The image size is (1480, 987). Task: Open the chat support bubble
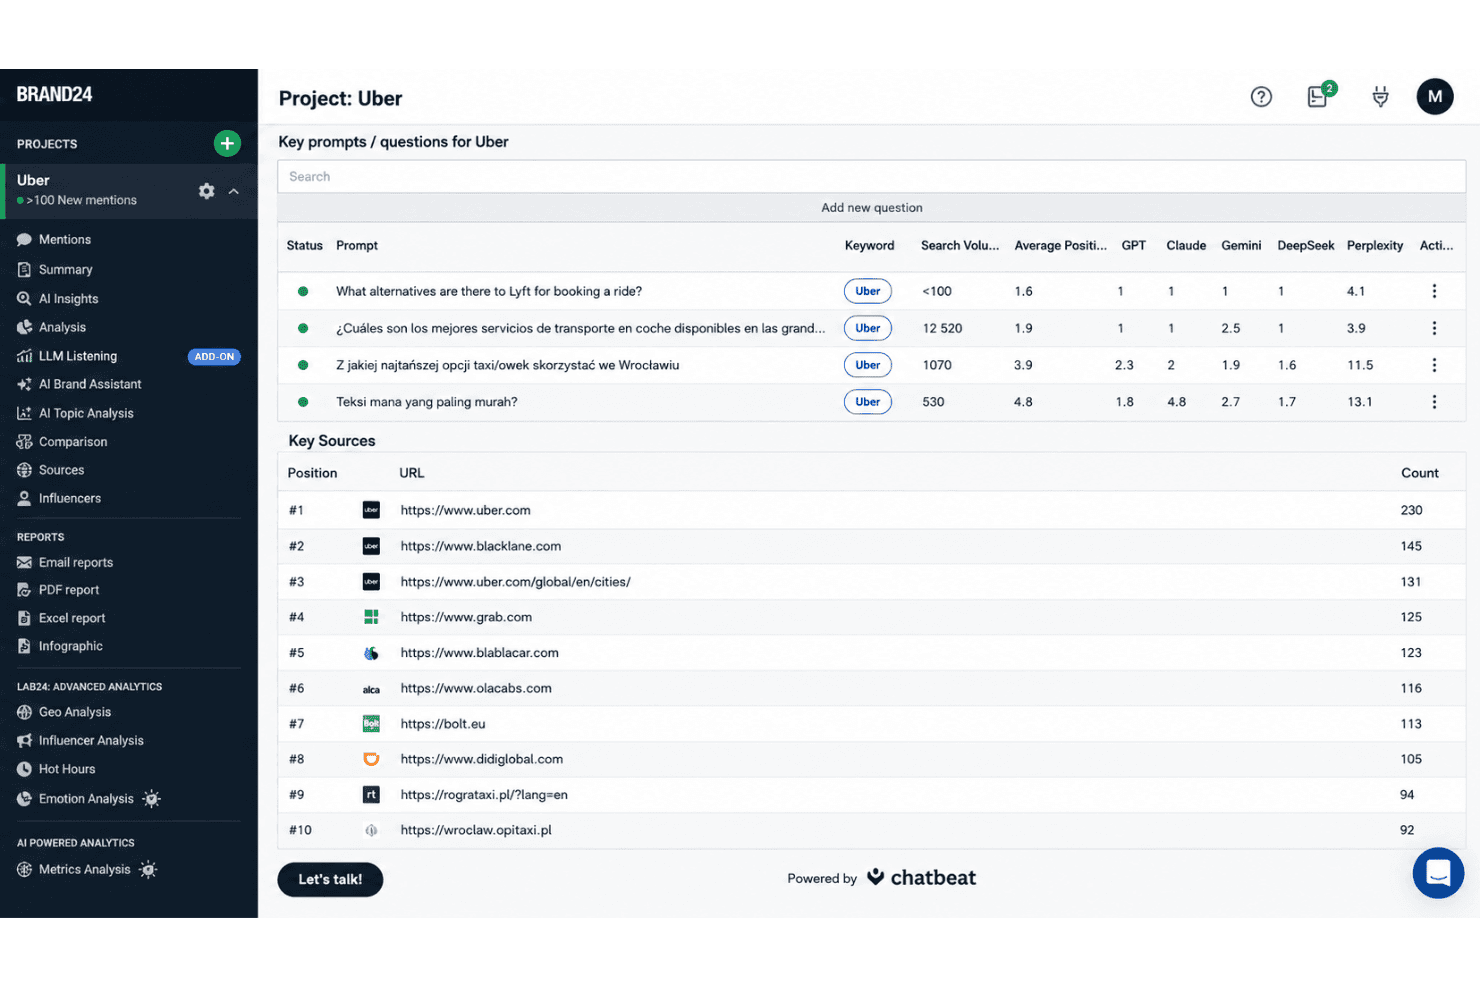(1438, 872)
